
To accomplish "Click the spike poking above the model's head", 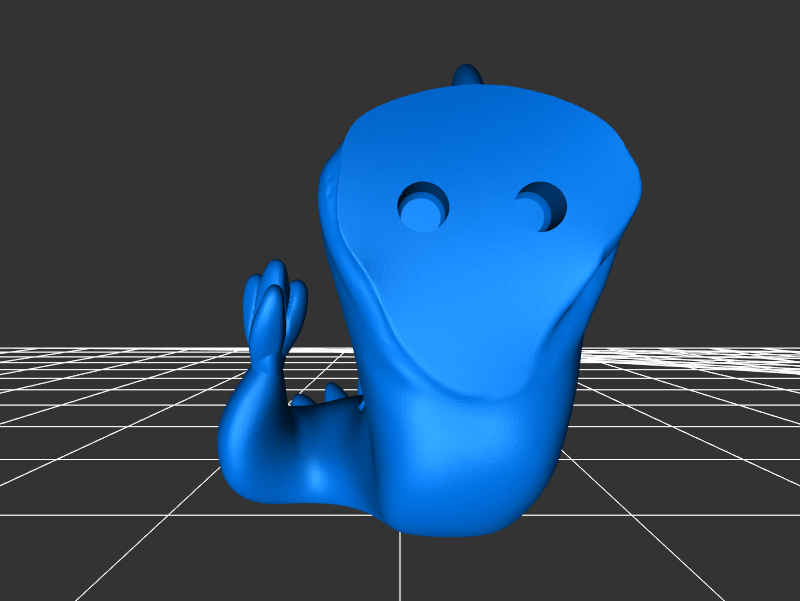I will tap(467, 76).
